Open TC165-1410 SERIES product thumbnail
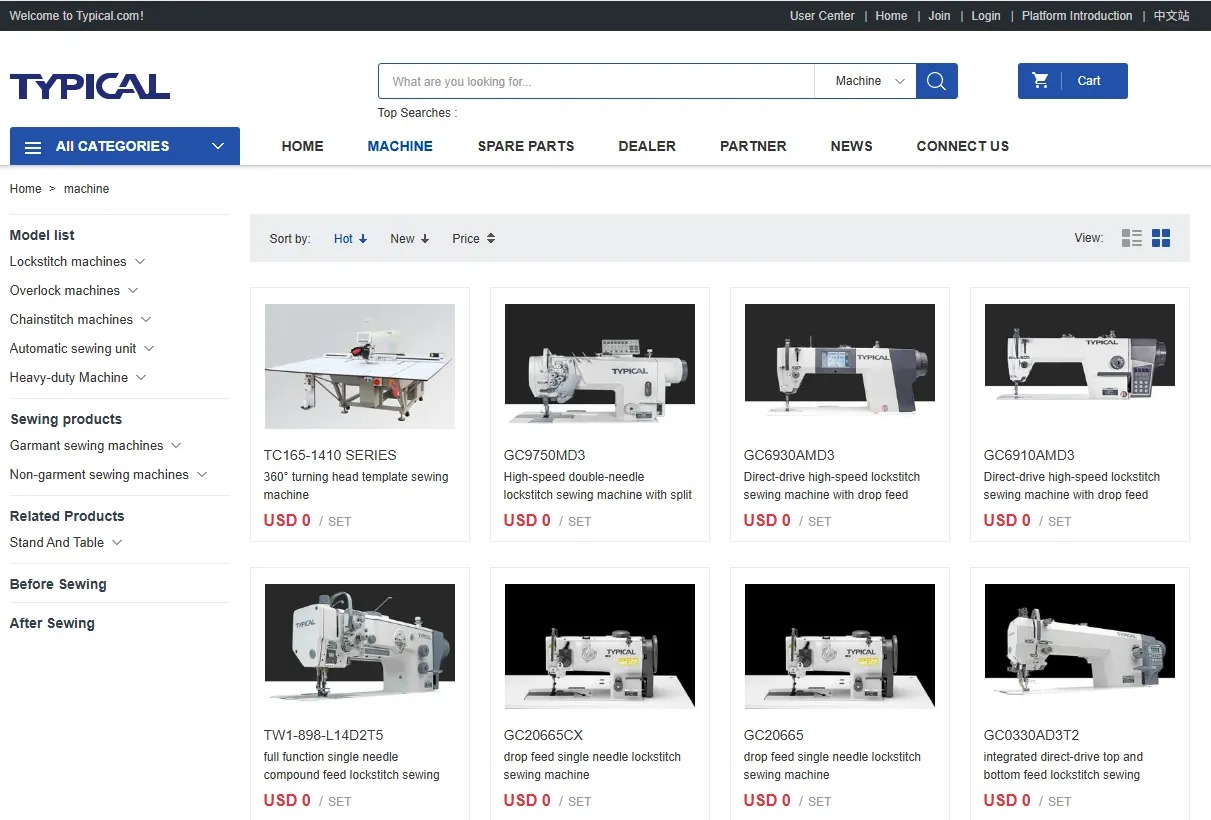This screenshot has width=1211, height=820. click(360, 366)
